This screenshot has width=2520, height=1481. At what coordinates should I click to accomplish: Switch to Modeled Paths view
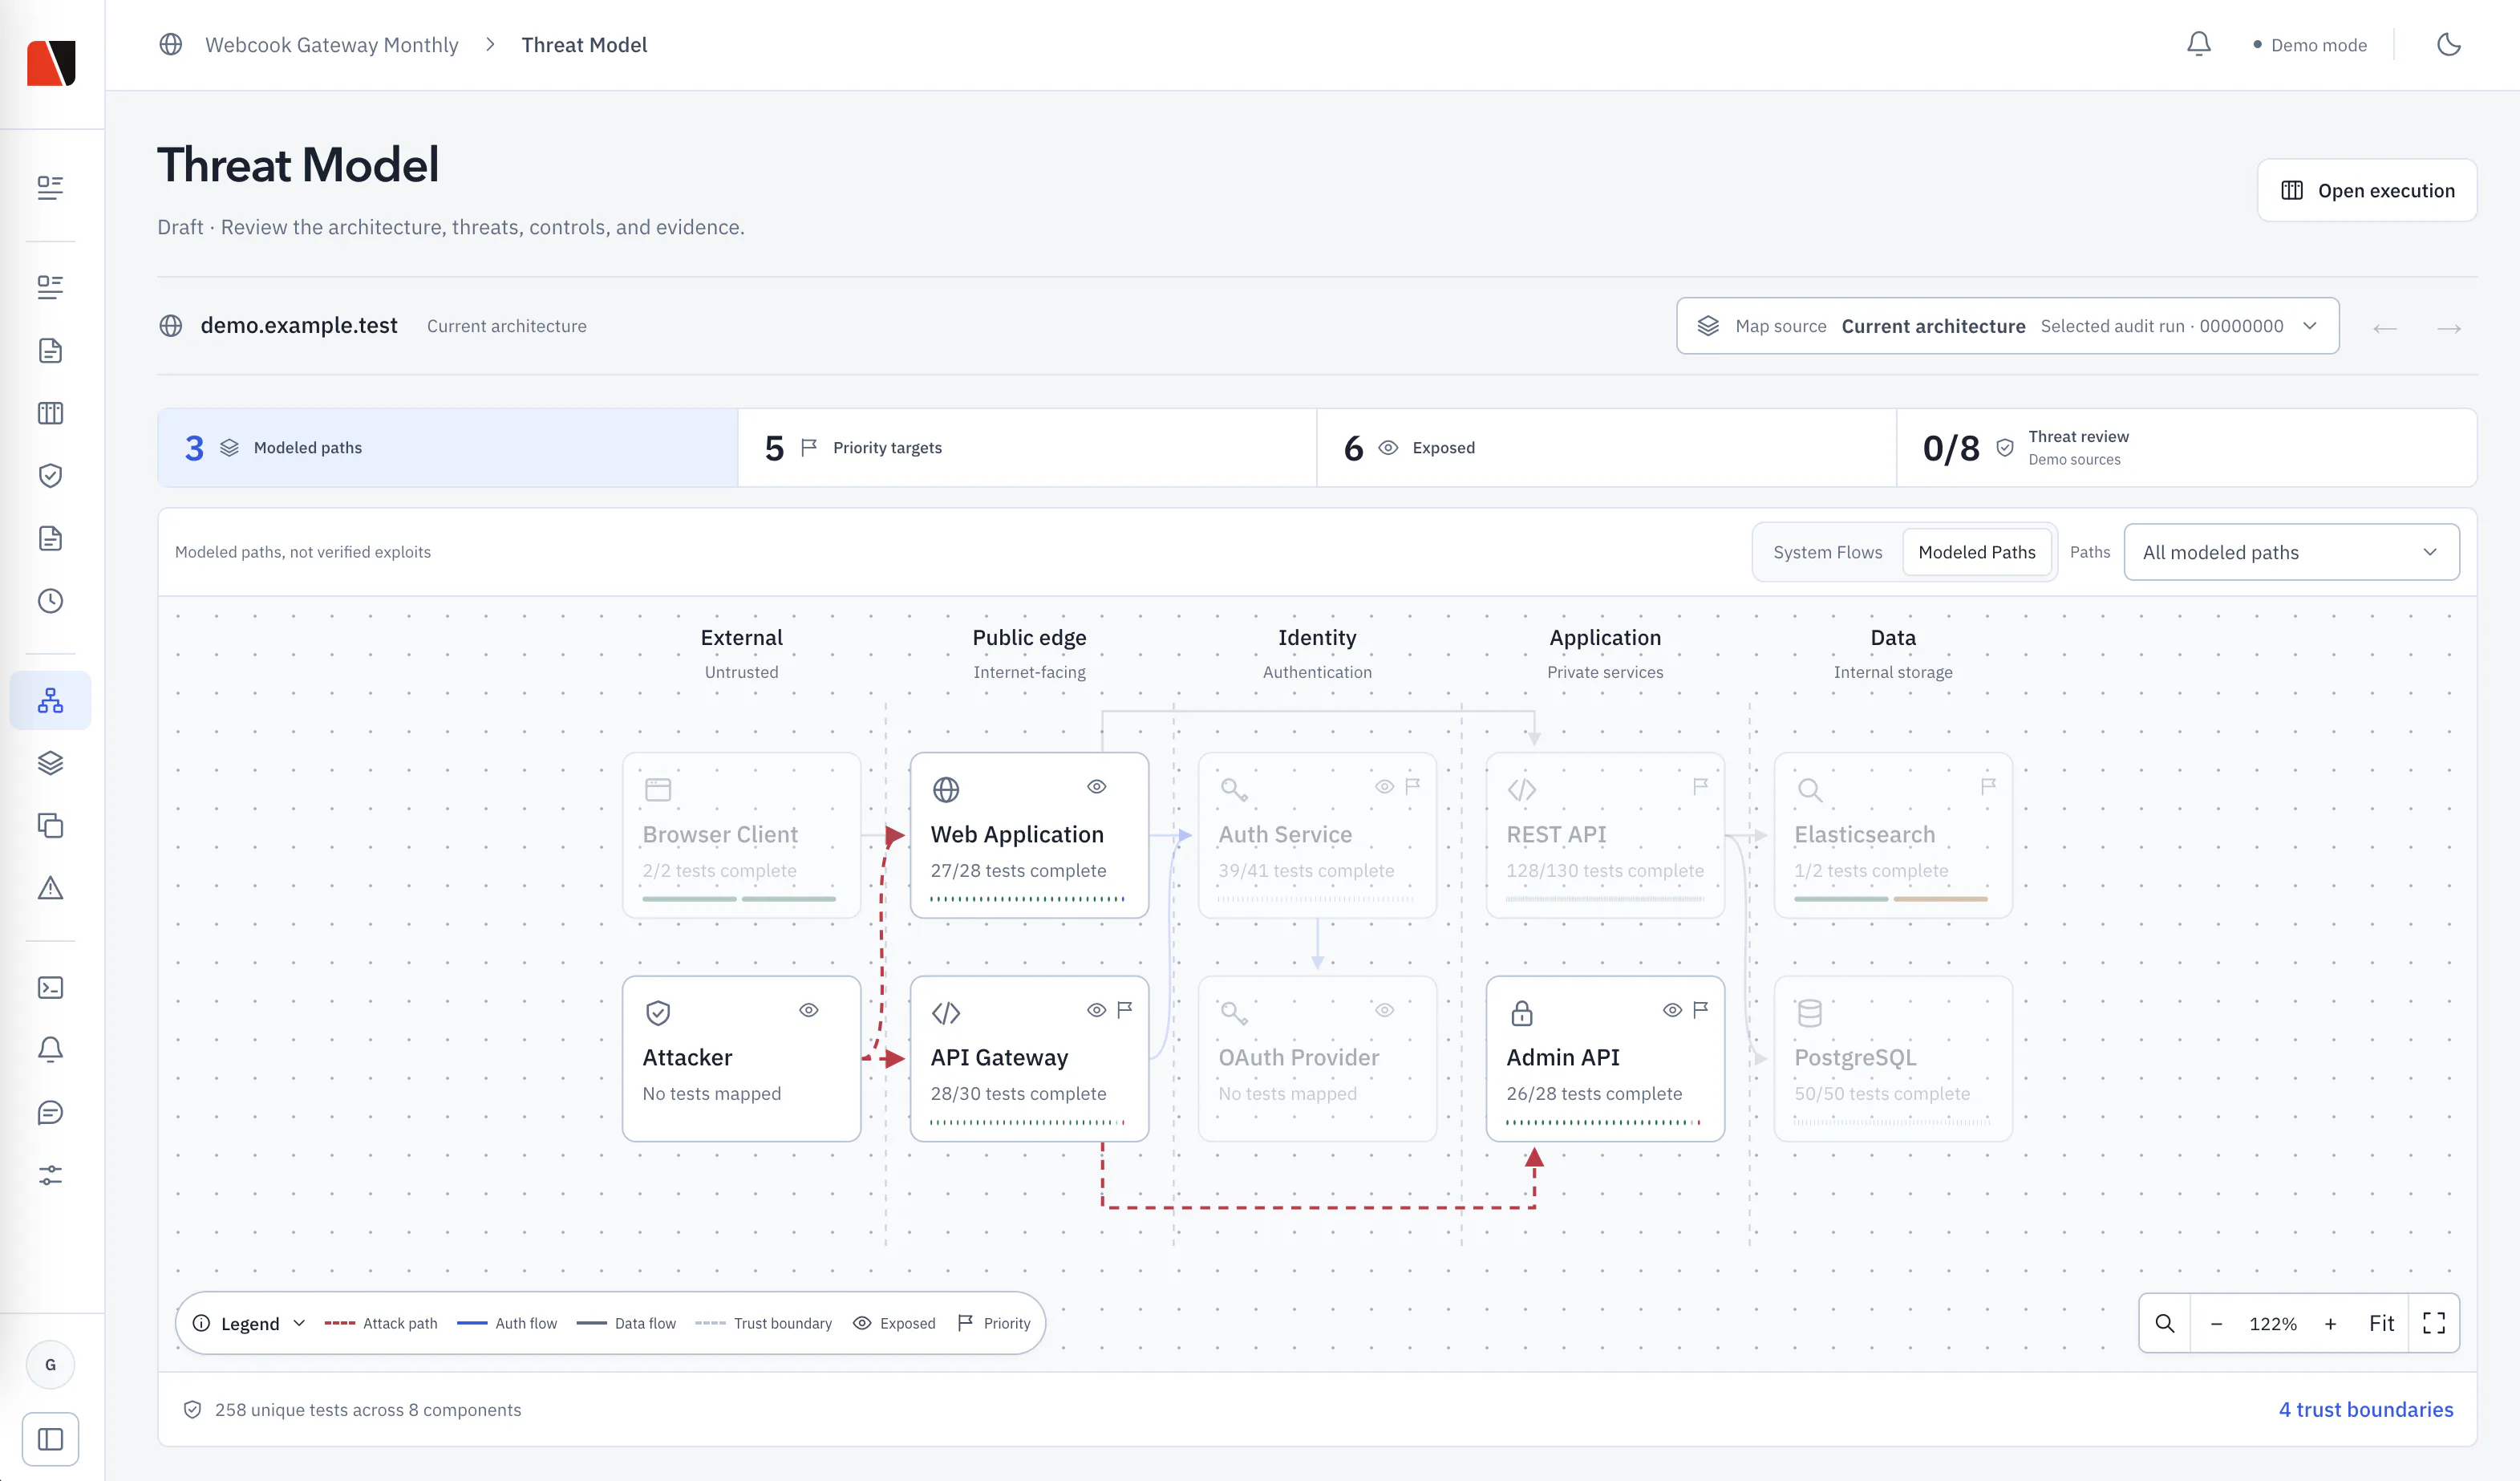click(1976, 552)
